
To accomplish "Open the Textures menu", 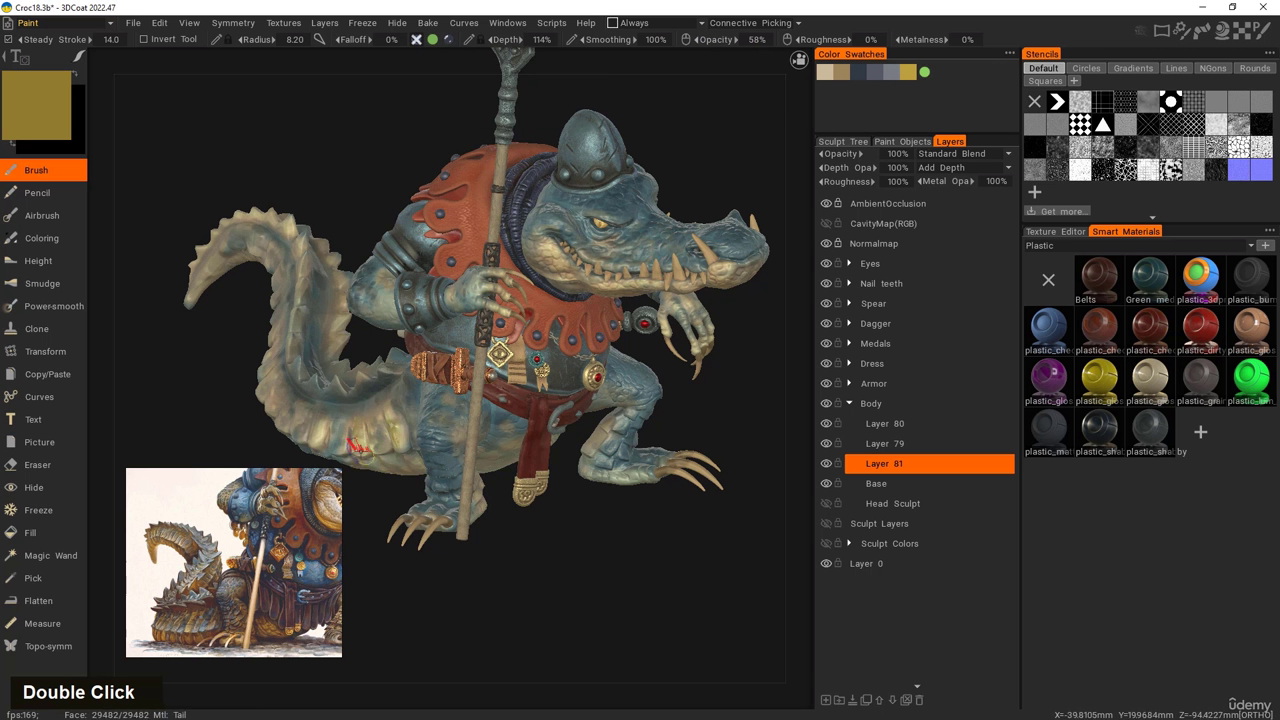I will [x=283, y=23].
